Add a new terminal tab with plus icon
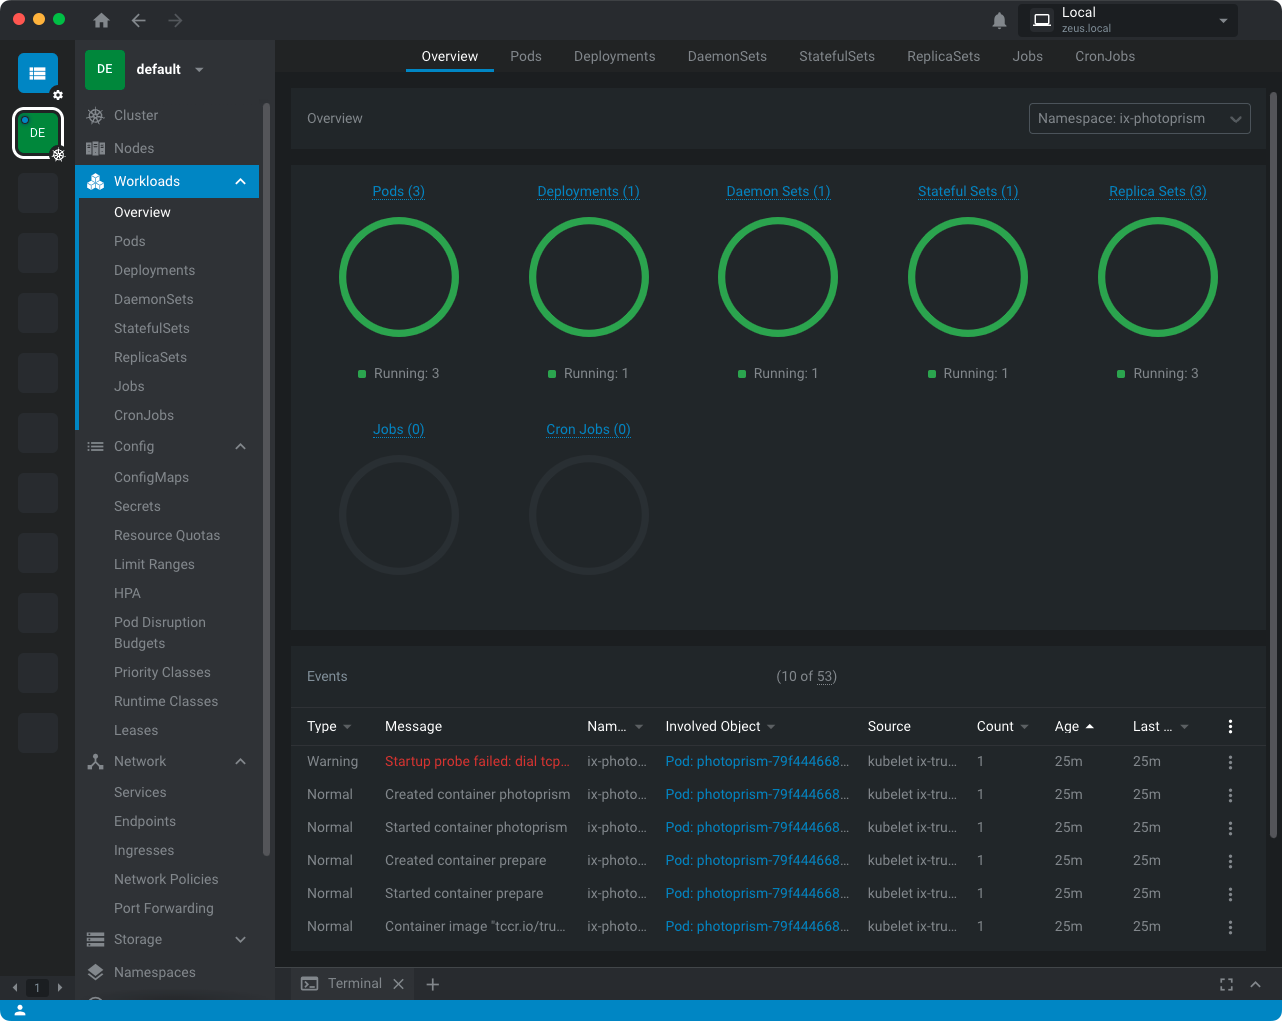Screen dimensions: 1282x1021 coord(433,984)
